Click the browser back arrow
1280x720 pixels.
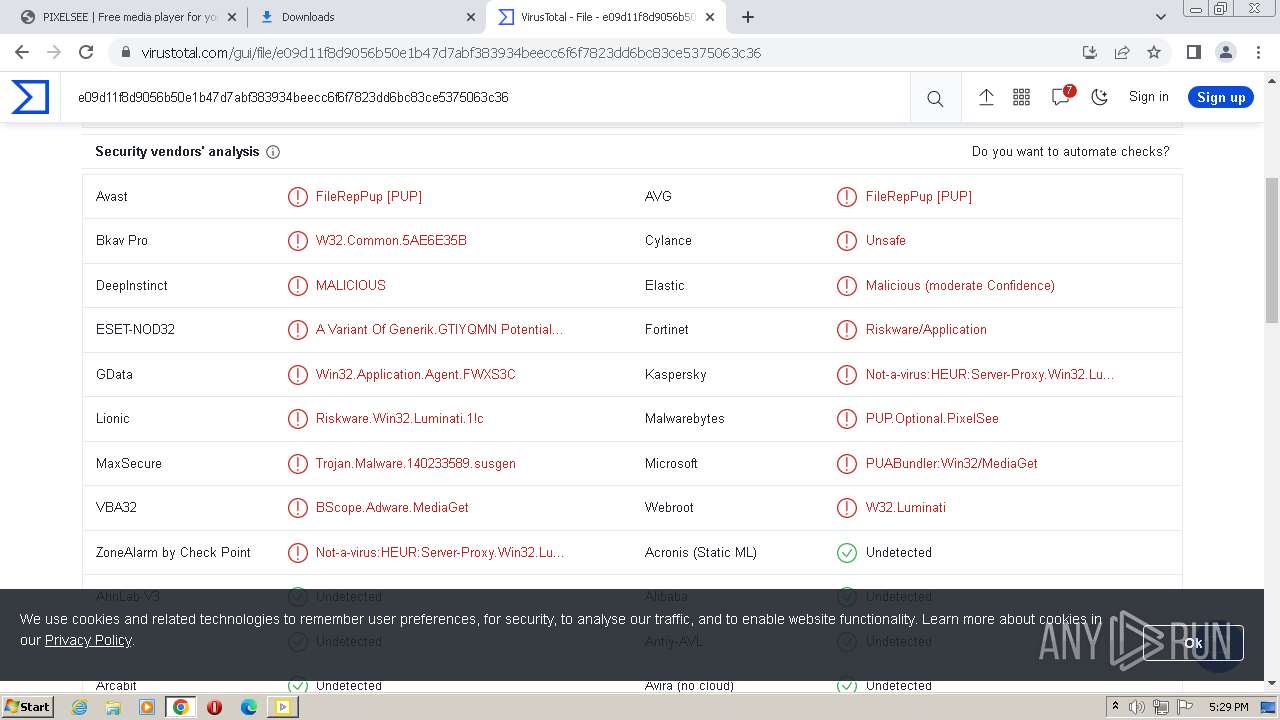[22, 52]
